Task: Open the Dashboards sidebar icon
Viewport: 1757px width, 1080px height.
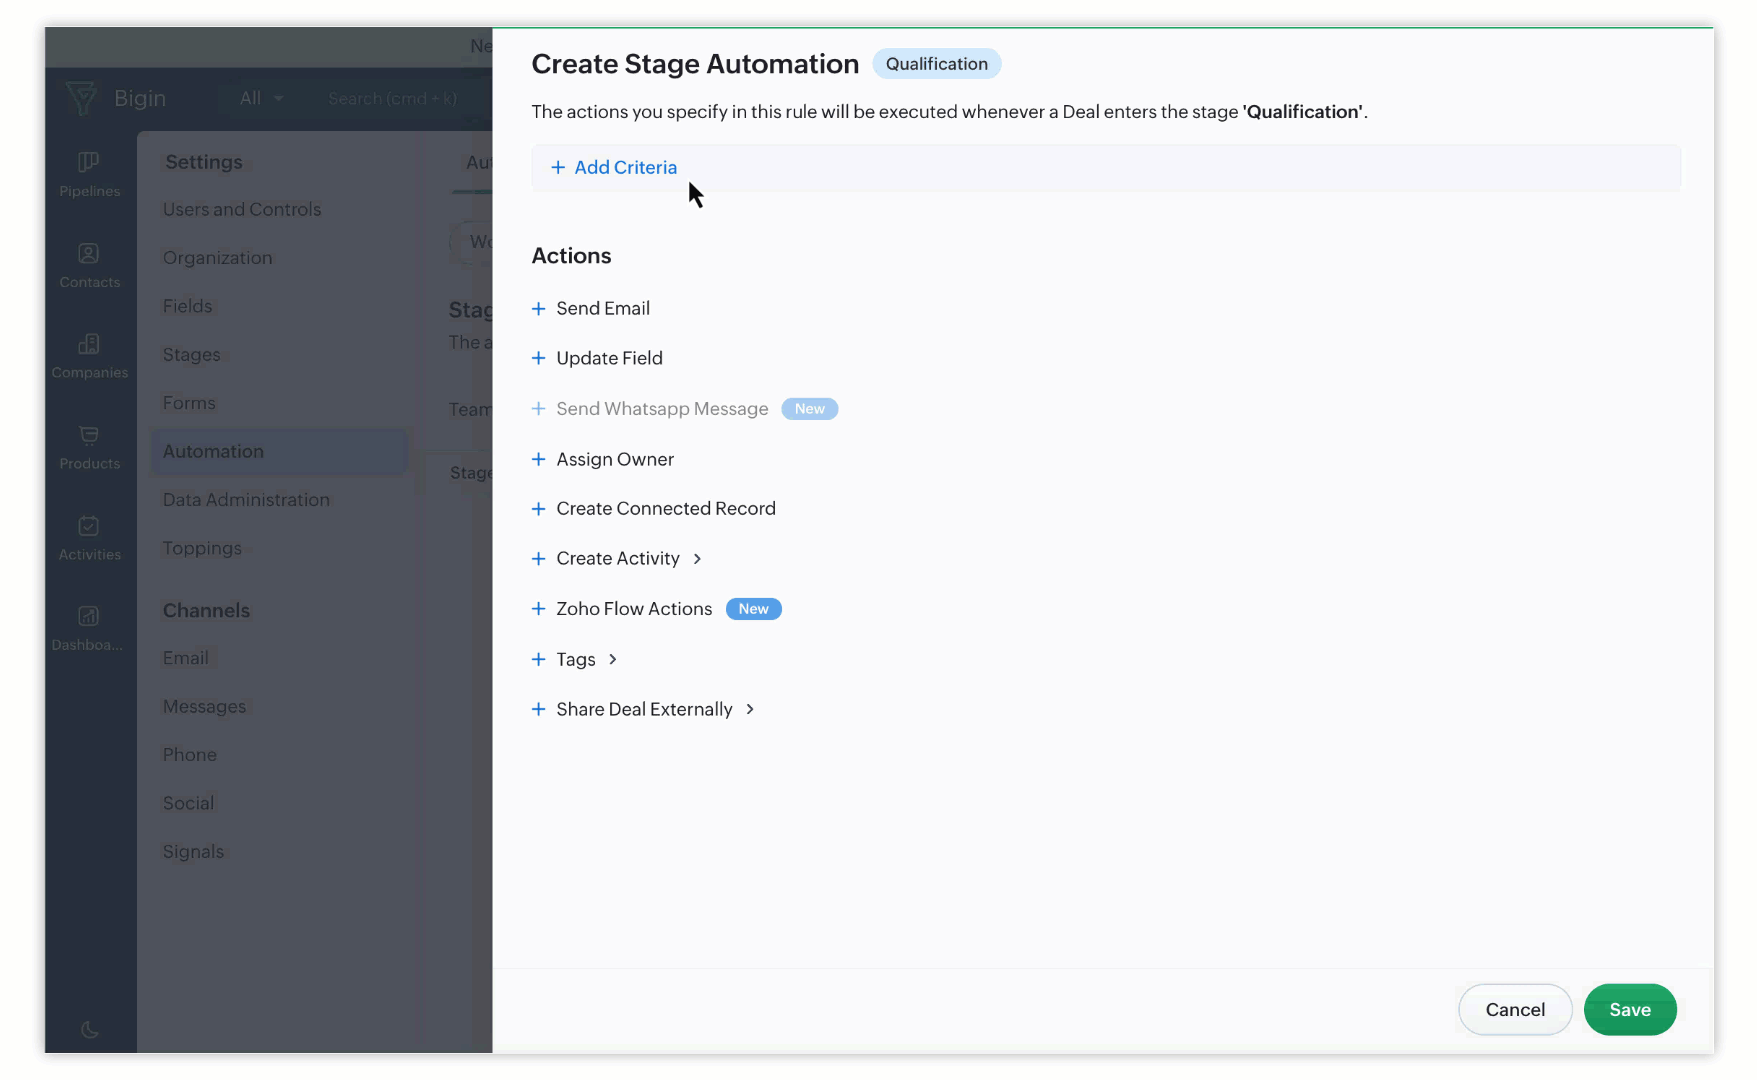Action: click(89, 617)
